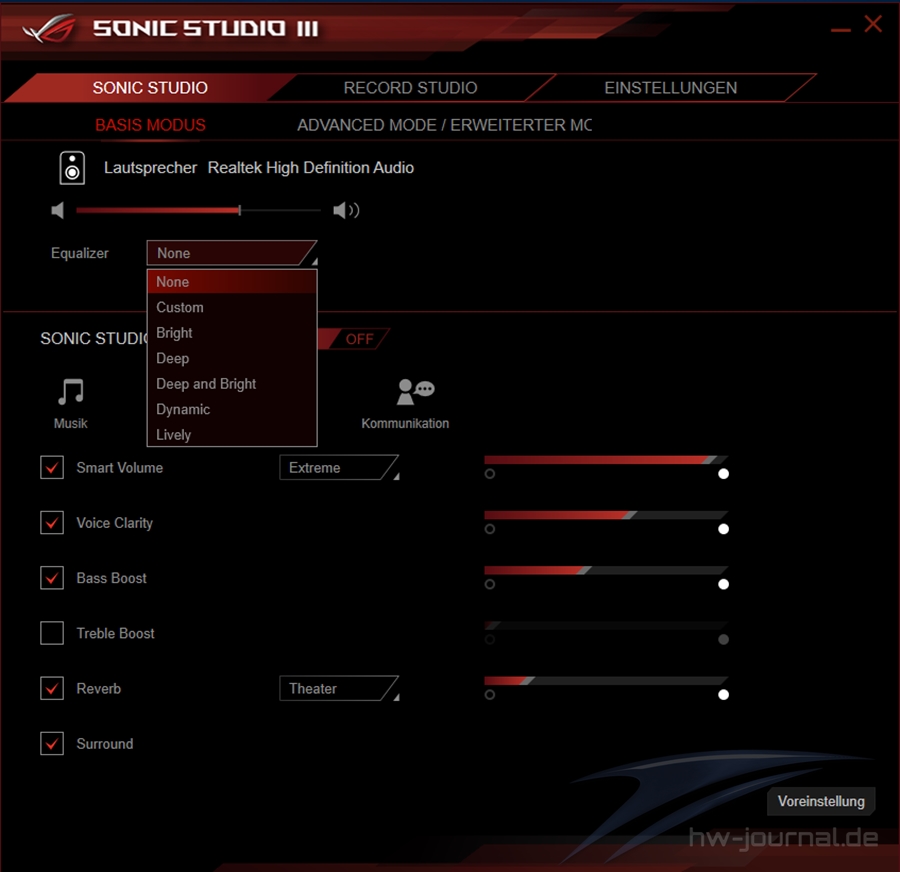Click the master volume slider track

tap(198, 211)
